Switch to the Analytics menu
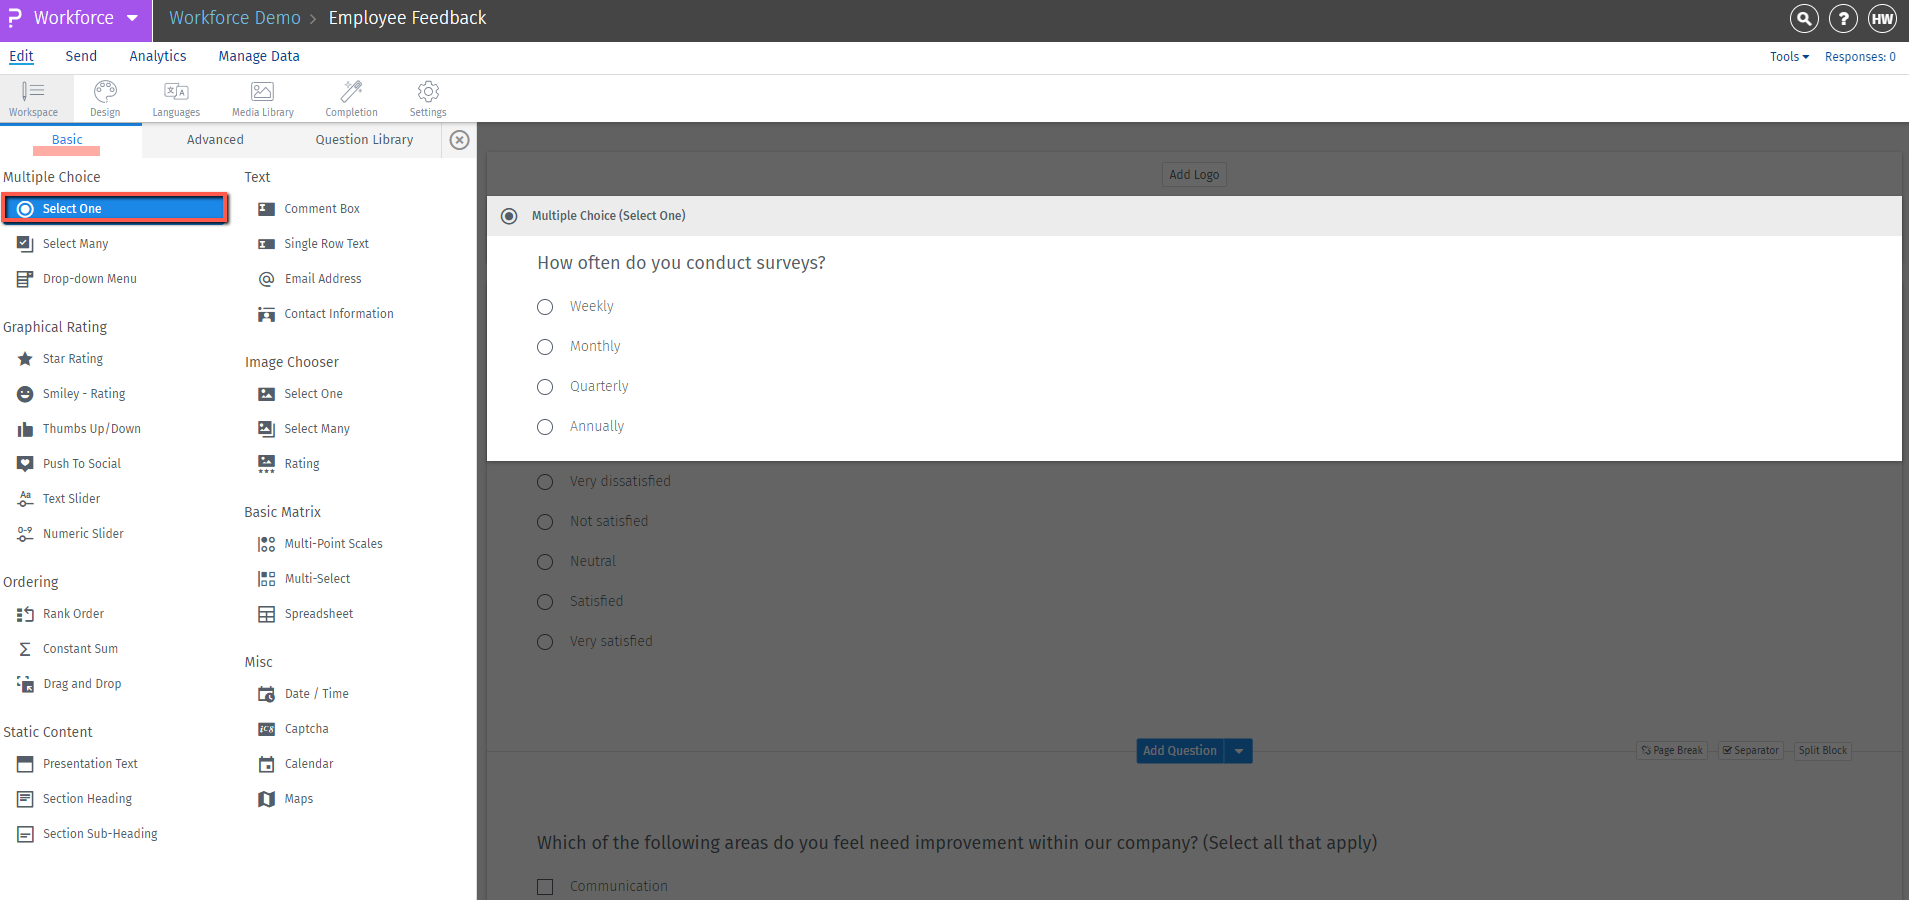Viewport: 1909px width, 900px height. 157,56
